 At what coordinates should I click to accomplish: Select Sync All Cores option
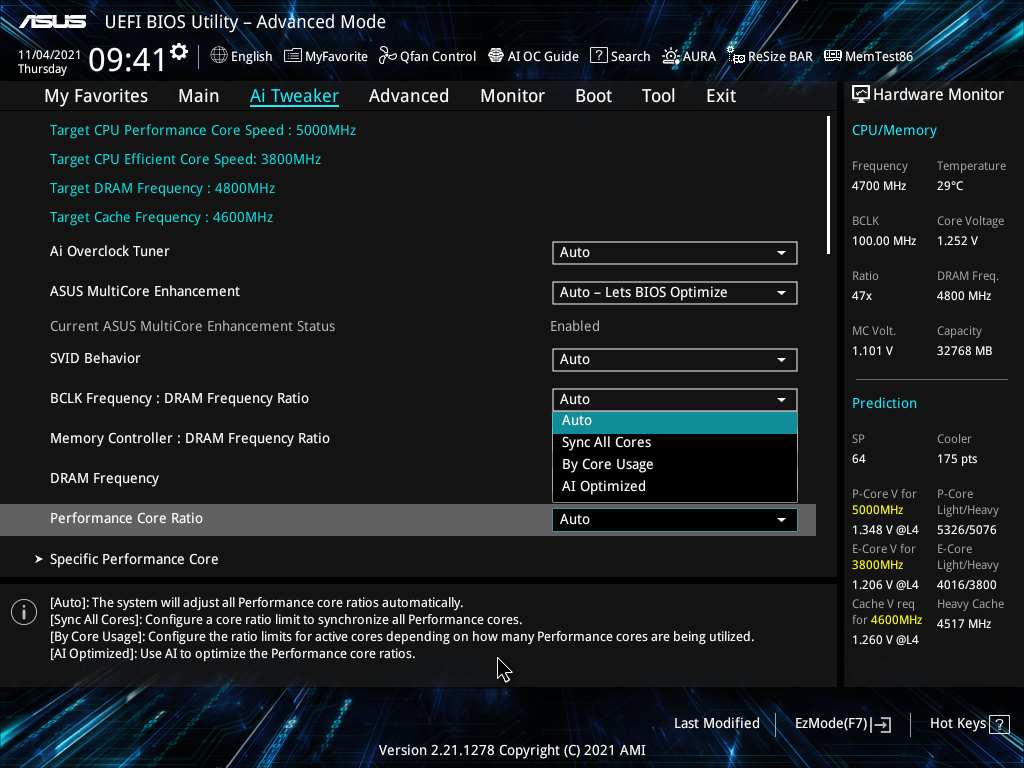(x=675, y=443)
